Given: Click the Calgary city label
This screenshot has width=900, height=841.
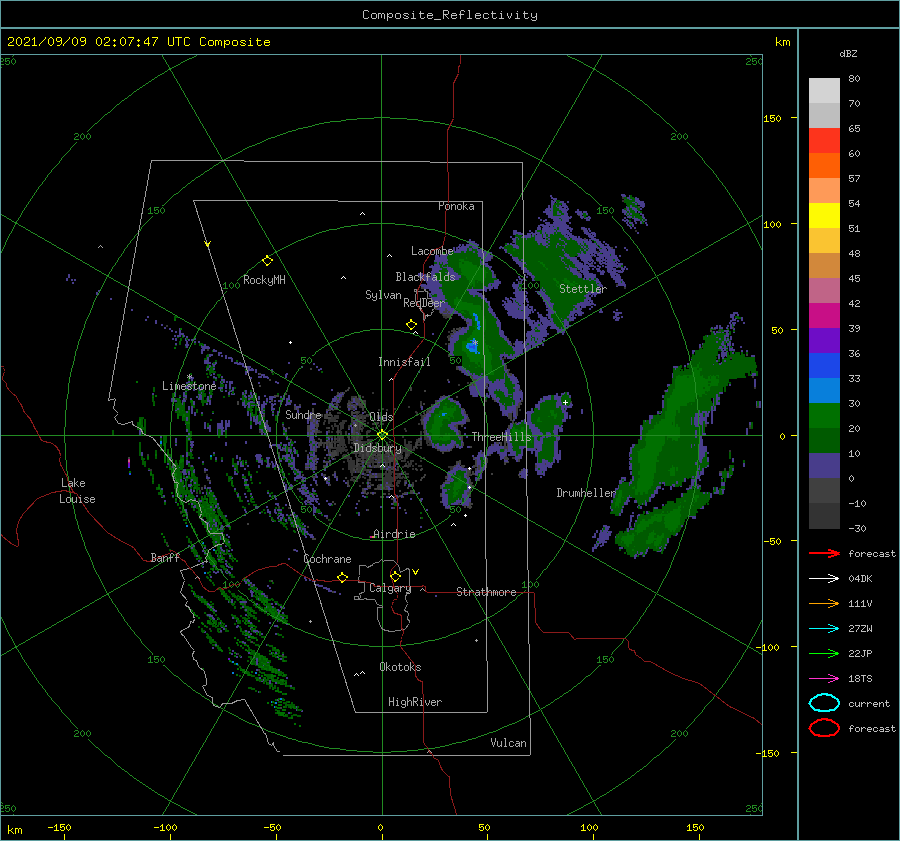Looking at the screenshot, I should (x=390, y=588).
